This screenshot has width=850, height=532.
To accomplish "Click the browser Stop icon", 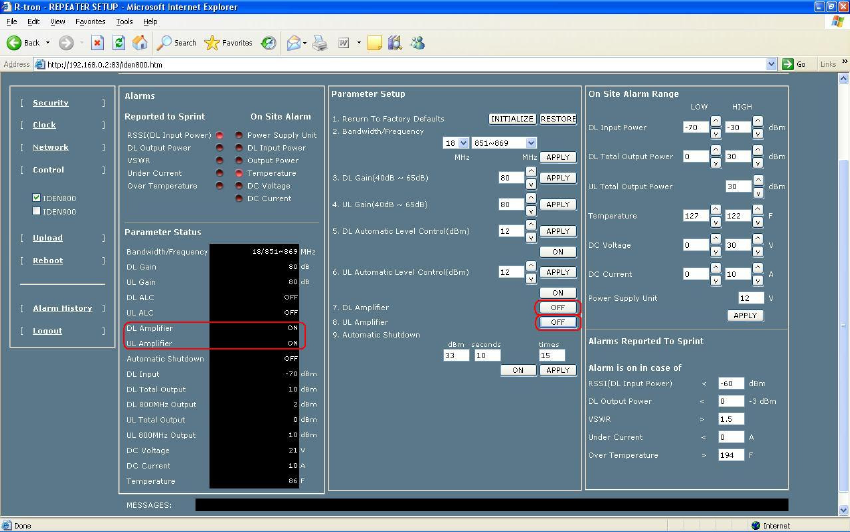I will pyautogui.click(x=97, y=43).
